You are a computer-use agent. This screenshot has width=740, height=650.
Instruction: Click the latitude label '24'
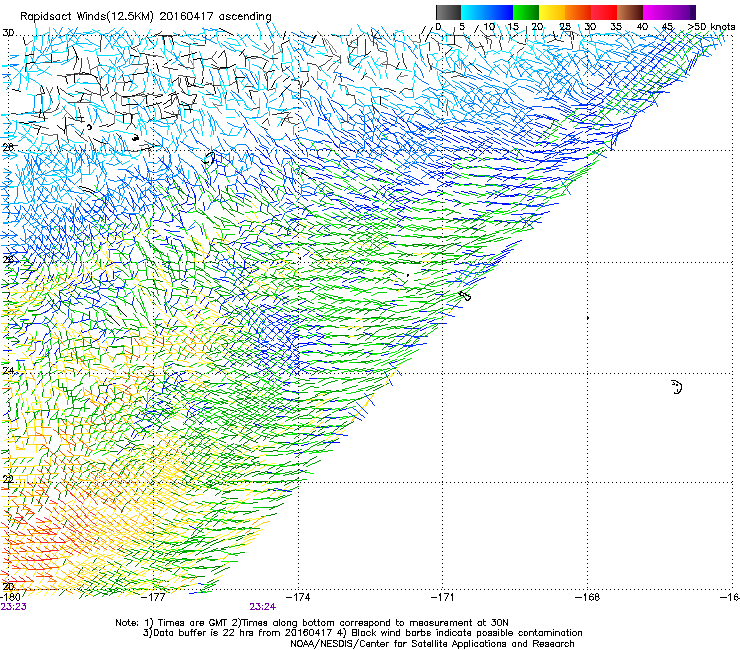[8, 370]
